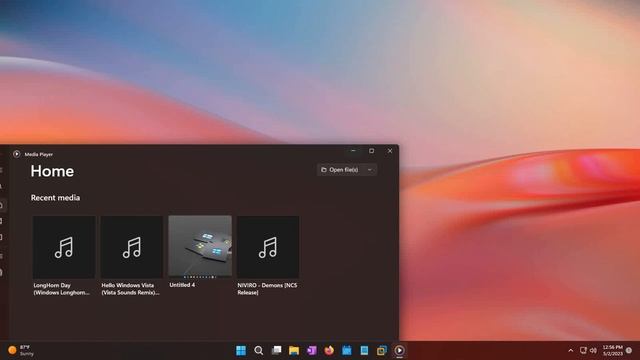This screenshot has width=640, height=360.
Task: Click the Recent media heading
Action: 55,198
